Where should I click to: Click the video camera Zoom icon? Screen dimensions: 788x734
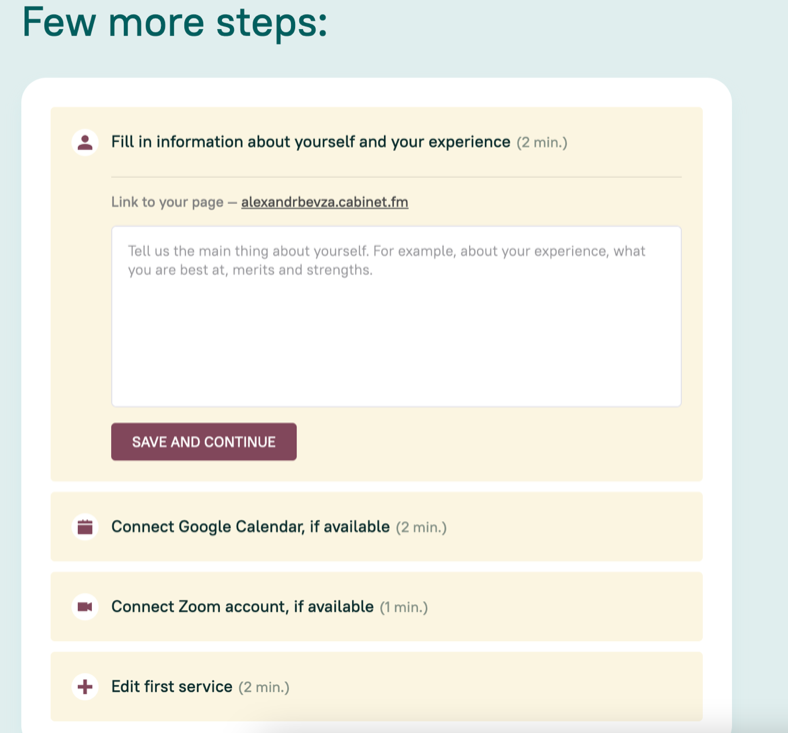[85, 607]
